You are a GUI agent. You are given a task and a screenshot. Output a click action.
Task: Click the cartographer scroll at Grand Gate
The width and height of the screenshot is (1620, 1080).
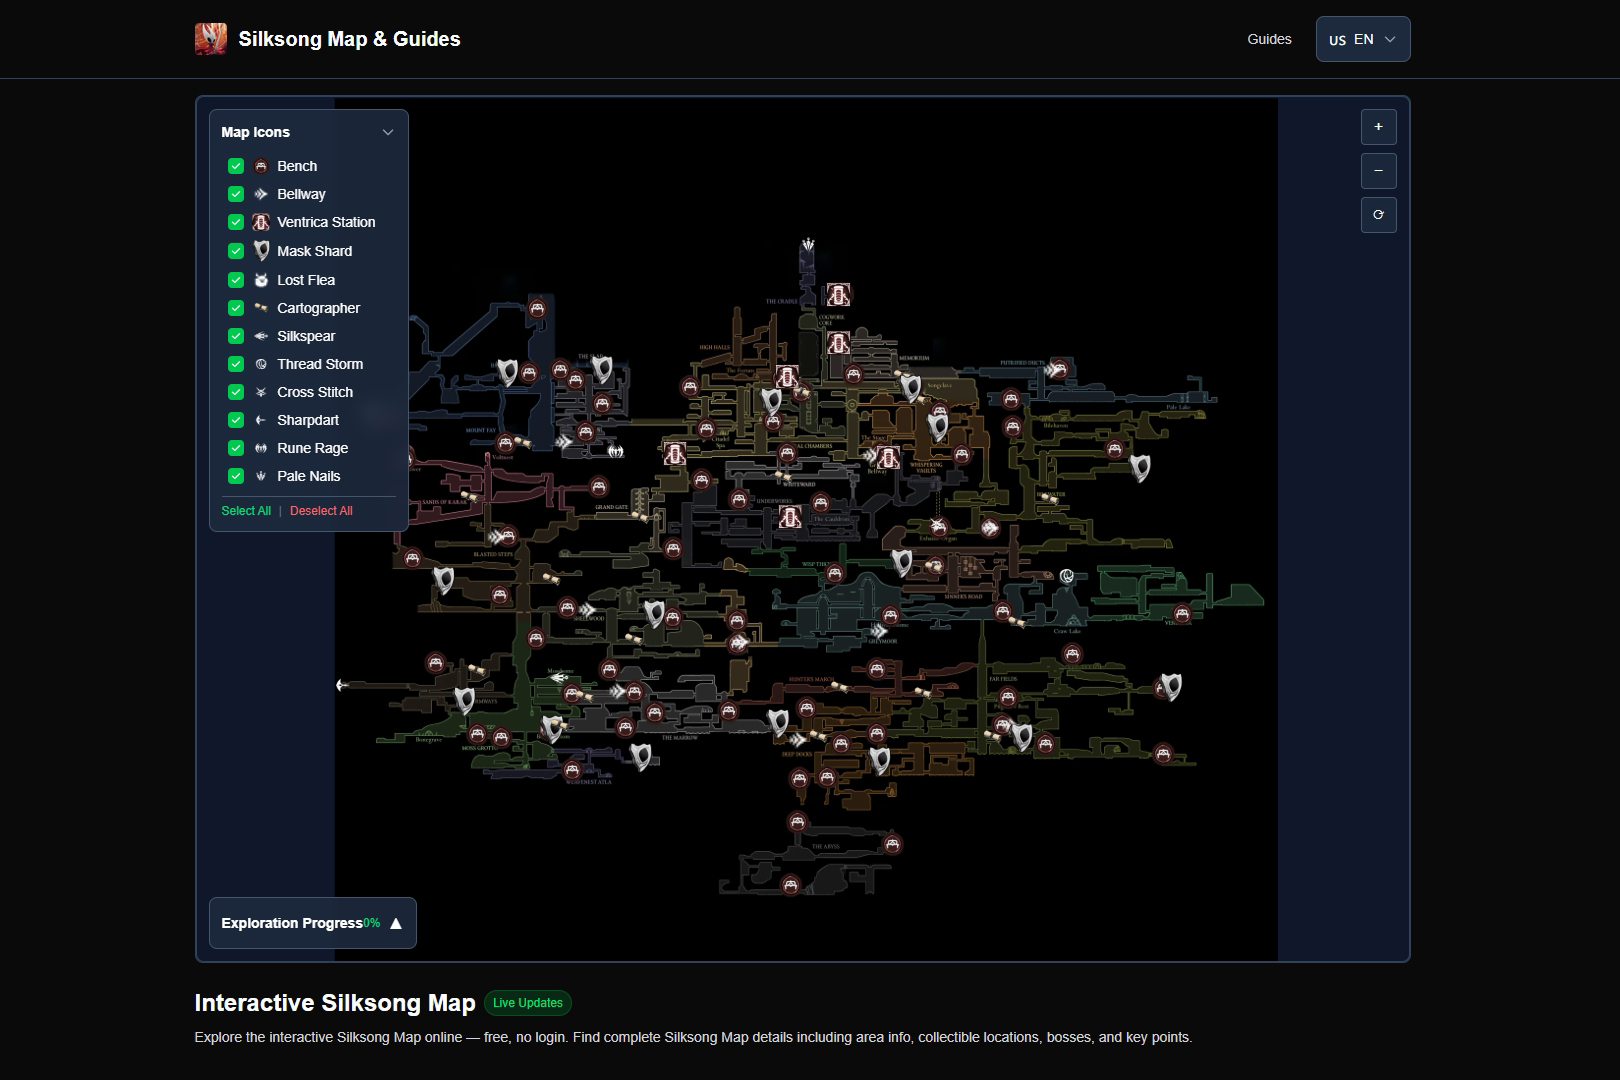tap(640, 516)
